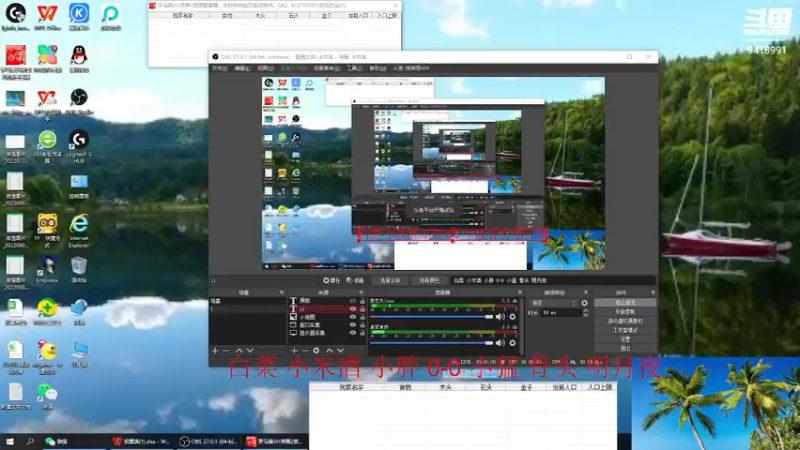
Task: Move scene down with the Scenes panel down arrow
Action: (249, 351)
